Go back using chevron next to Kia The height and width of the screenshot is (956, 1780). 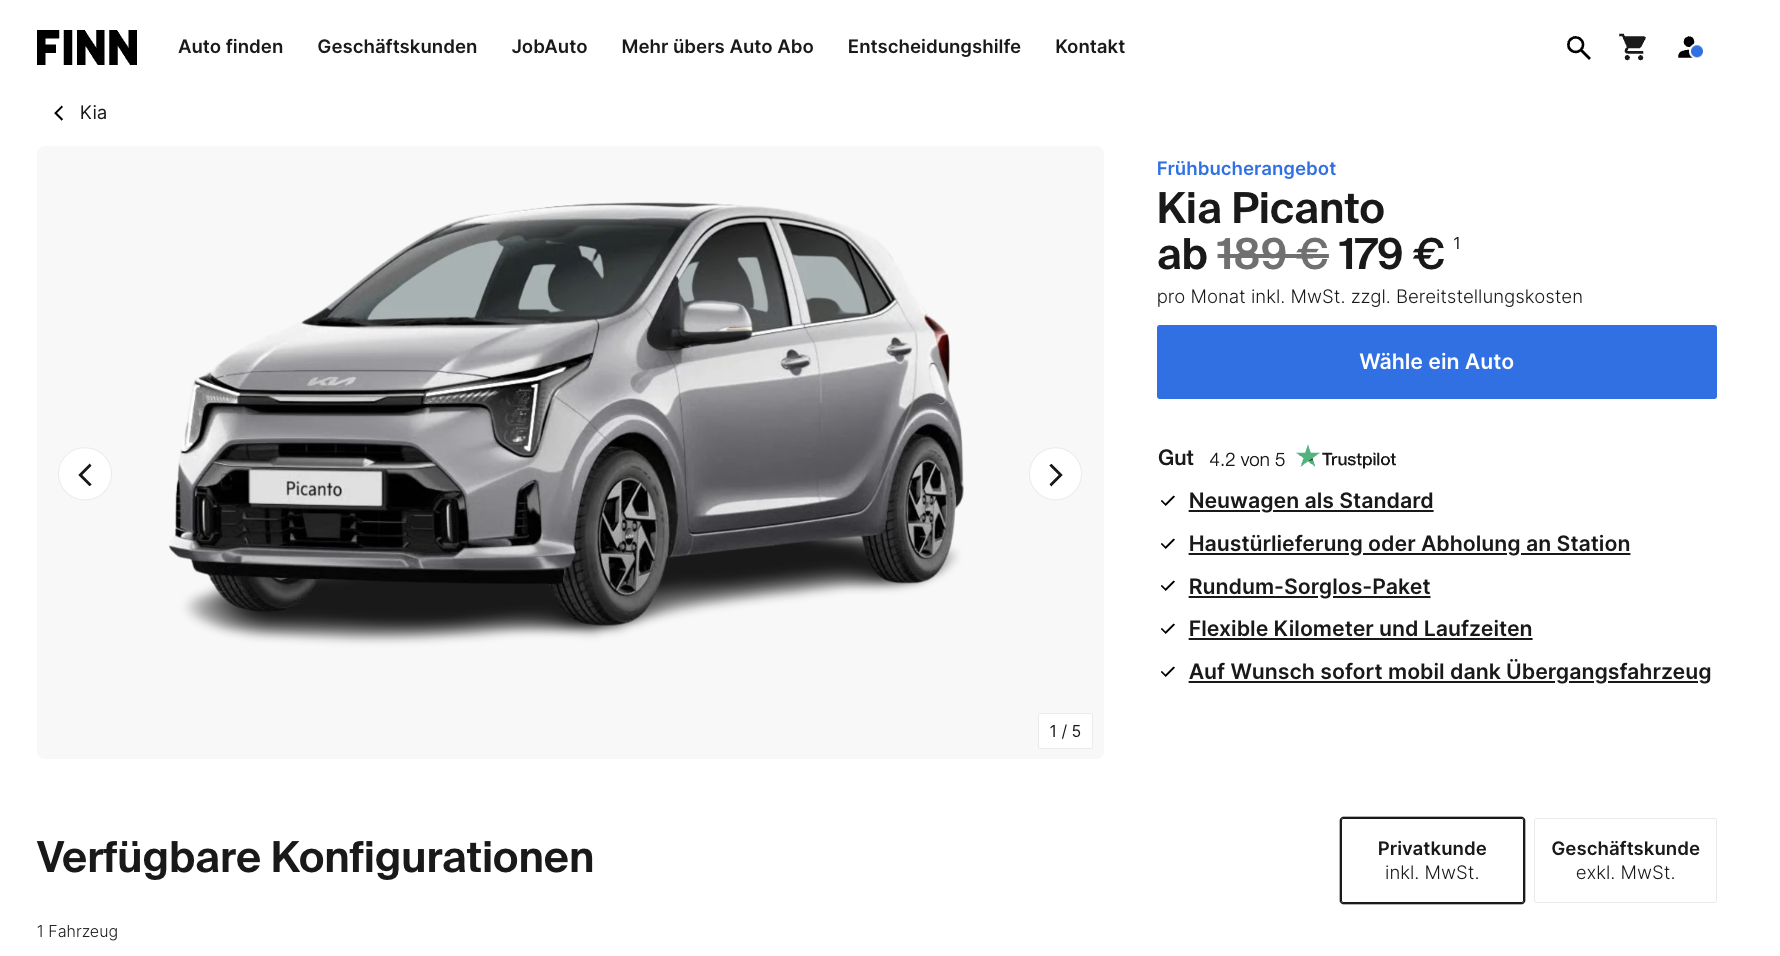[59, 113]
